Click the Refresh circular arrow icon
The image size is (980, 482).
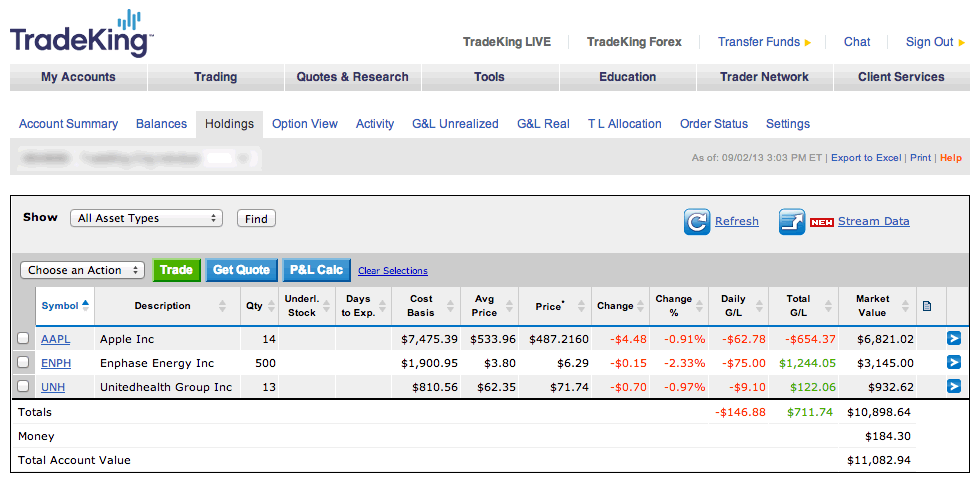pos(696,222)
